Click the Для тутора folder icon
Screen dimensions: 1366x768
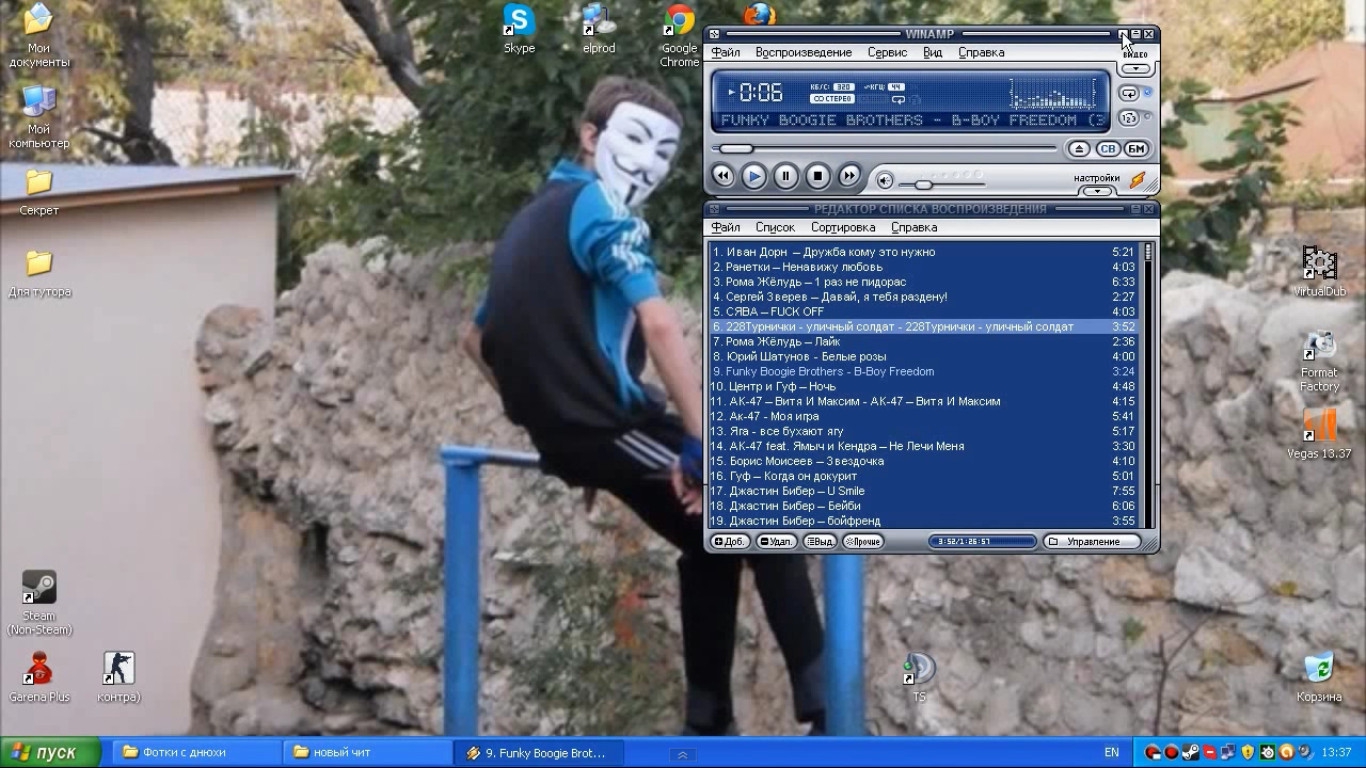39,273
